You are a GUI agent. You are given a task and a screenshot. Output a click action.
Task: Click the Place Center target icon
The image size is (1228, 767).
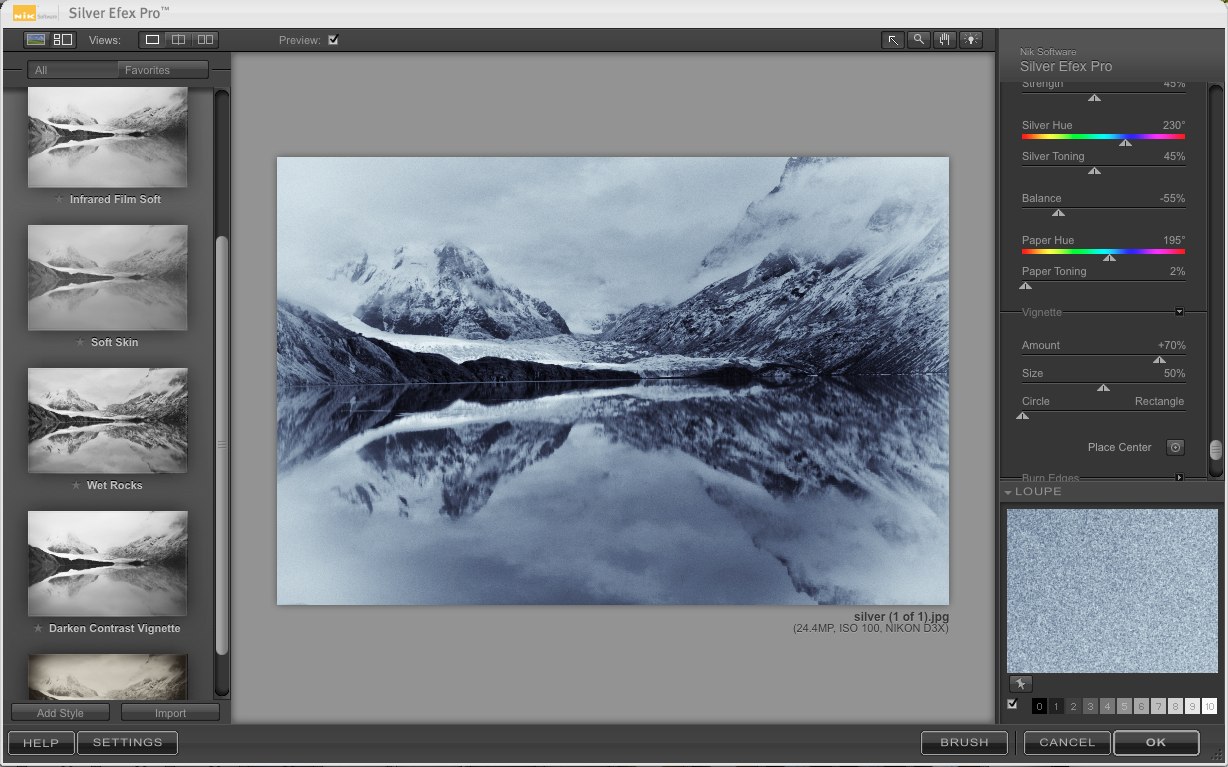click(1176, 447)
